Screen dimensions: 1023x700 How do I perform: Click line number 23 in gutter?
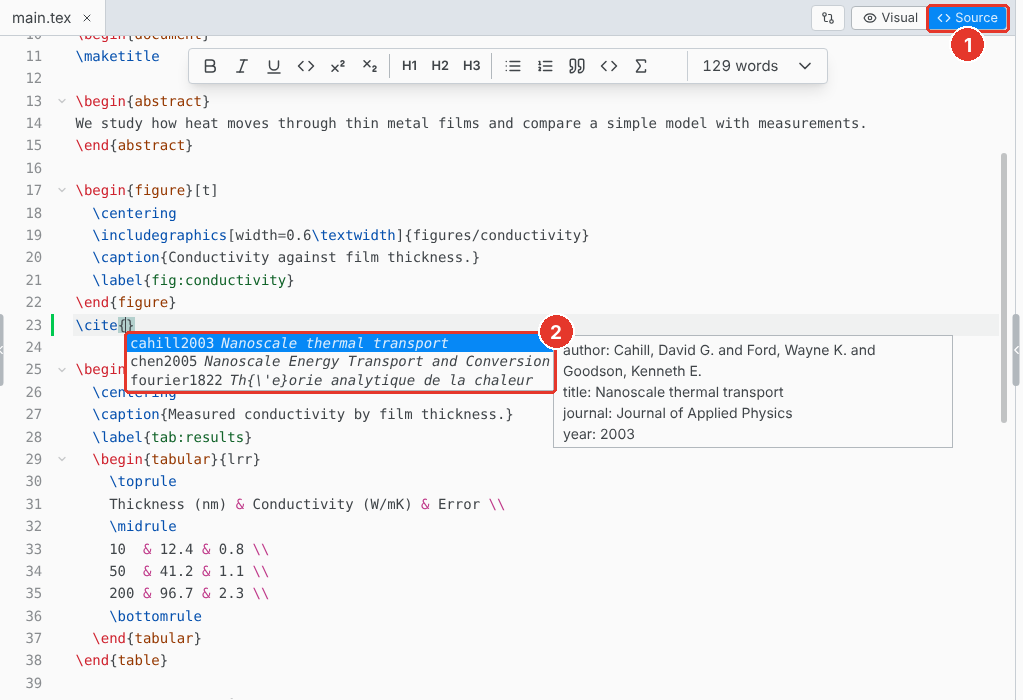tap(34, 325)
